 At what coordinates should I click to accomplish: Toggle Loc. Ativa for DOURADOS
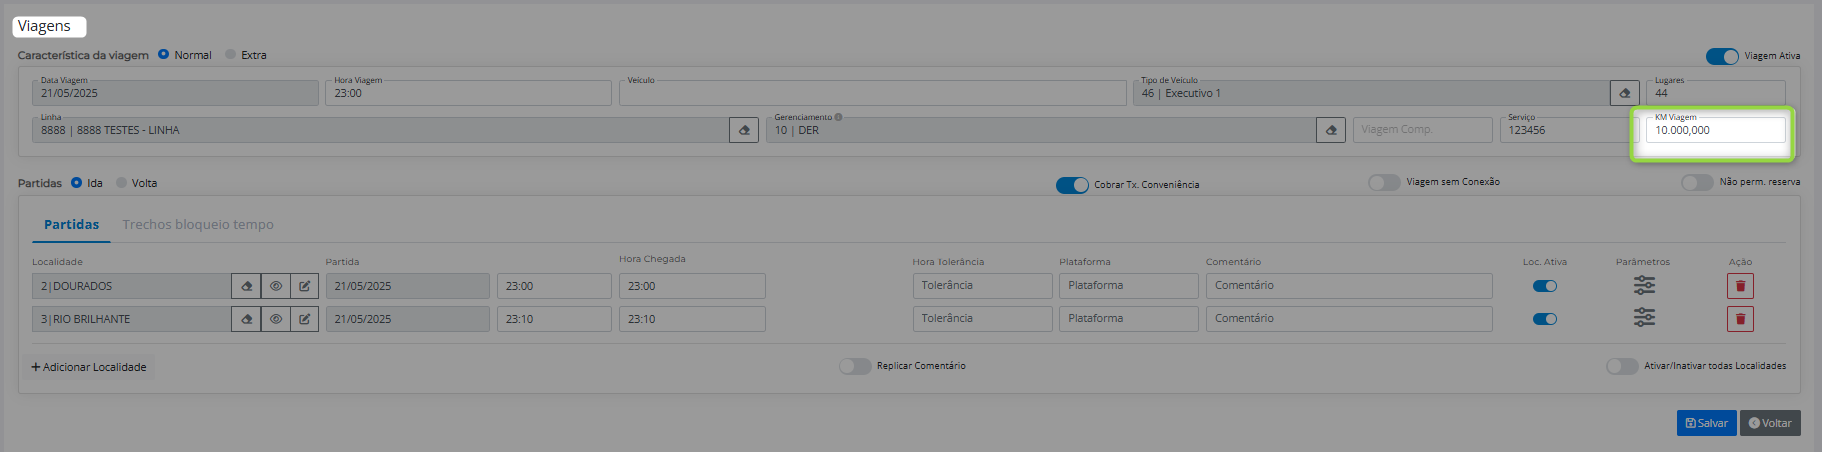1545,286
